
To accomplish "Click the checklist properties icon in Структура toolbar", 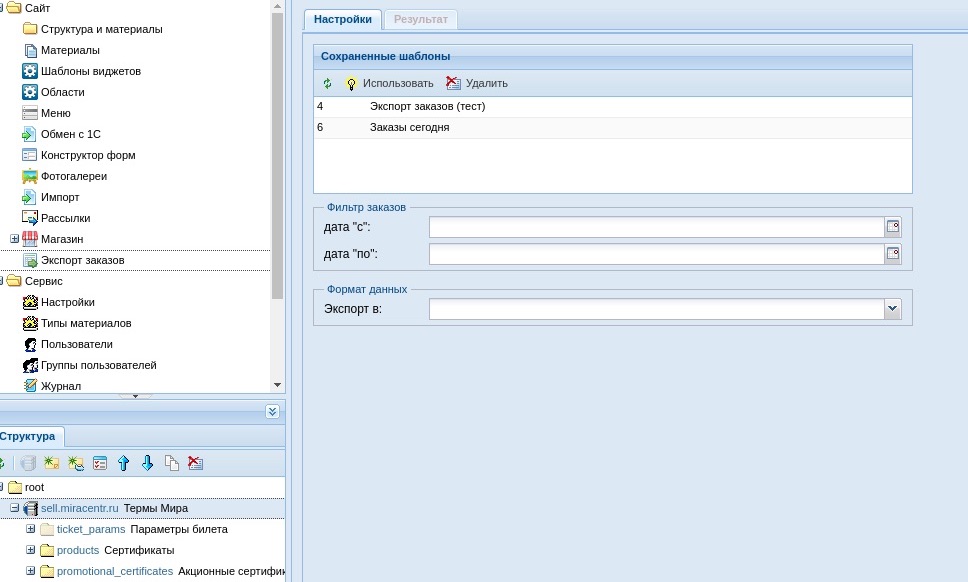I will [100, 463].
